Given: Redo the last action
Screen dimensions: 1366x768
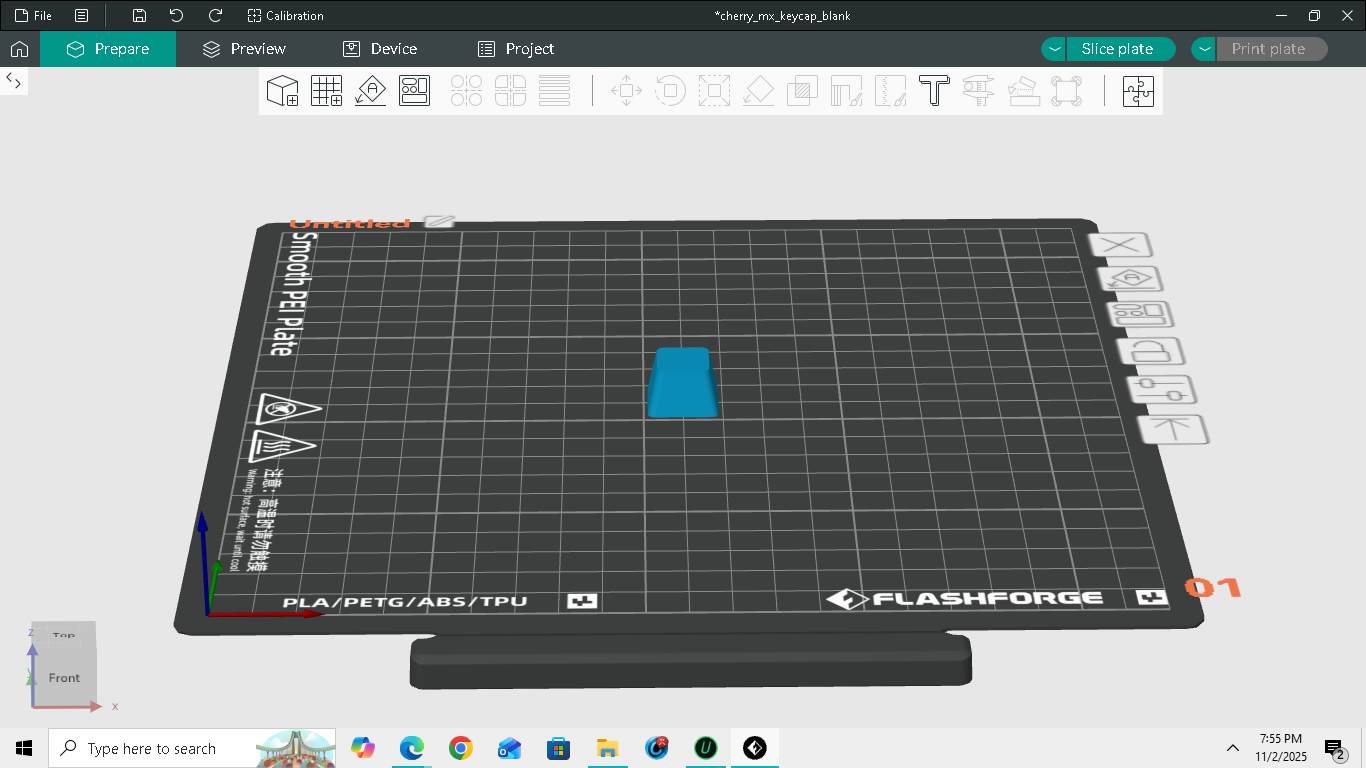Looking at the screenshot, I should [215, 16].
